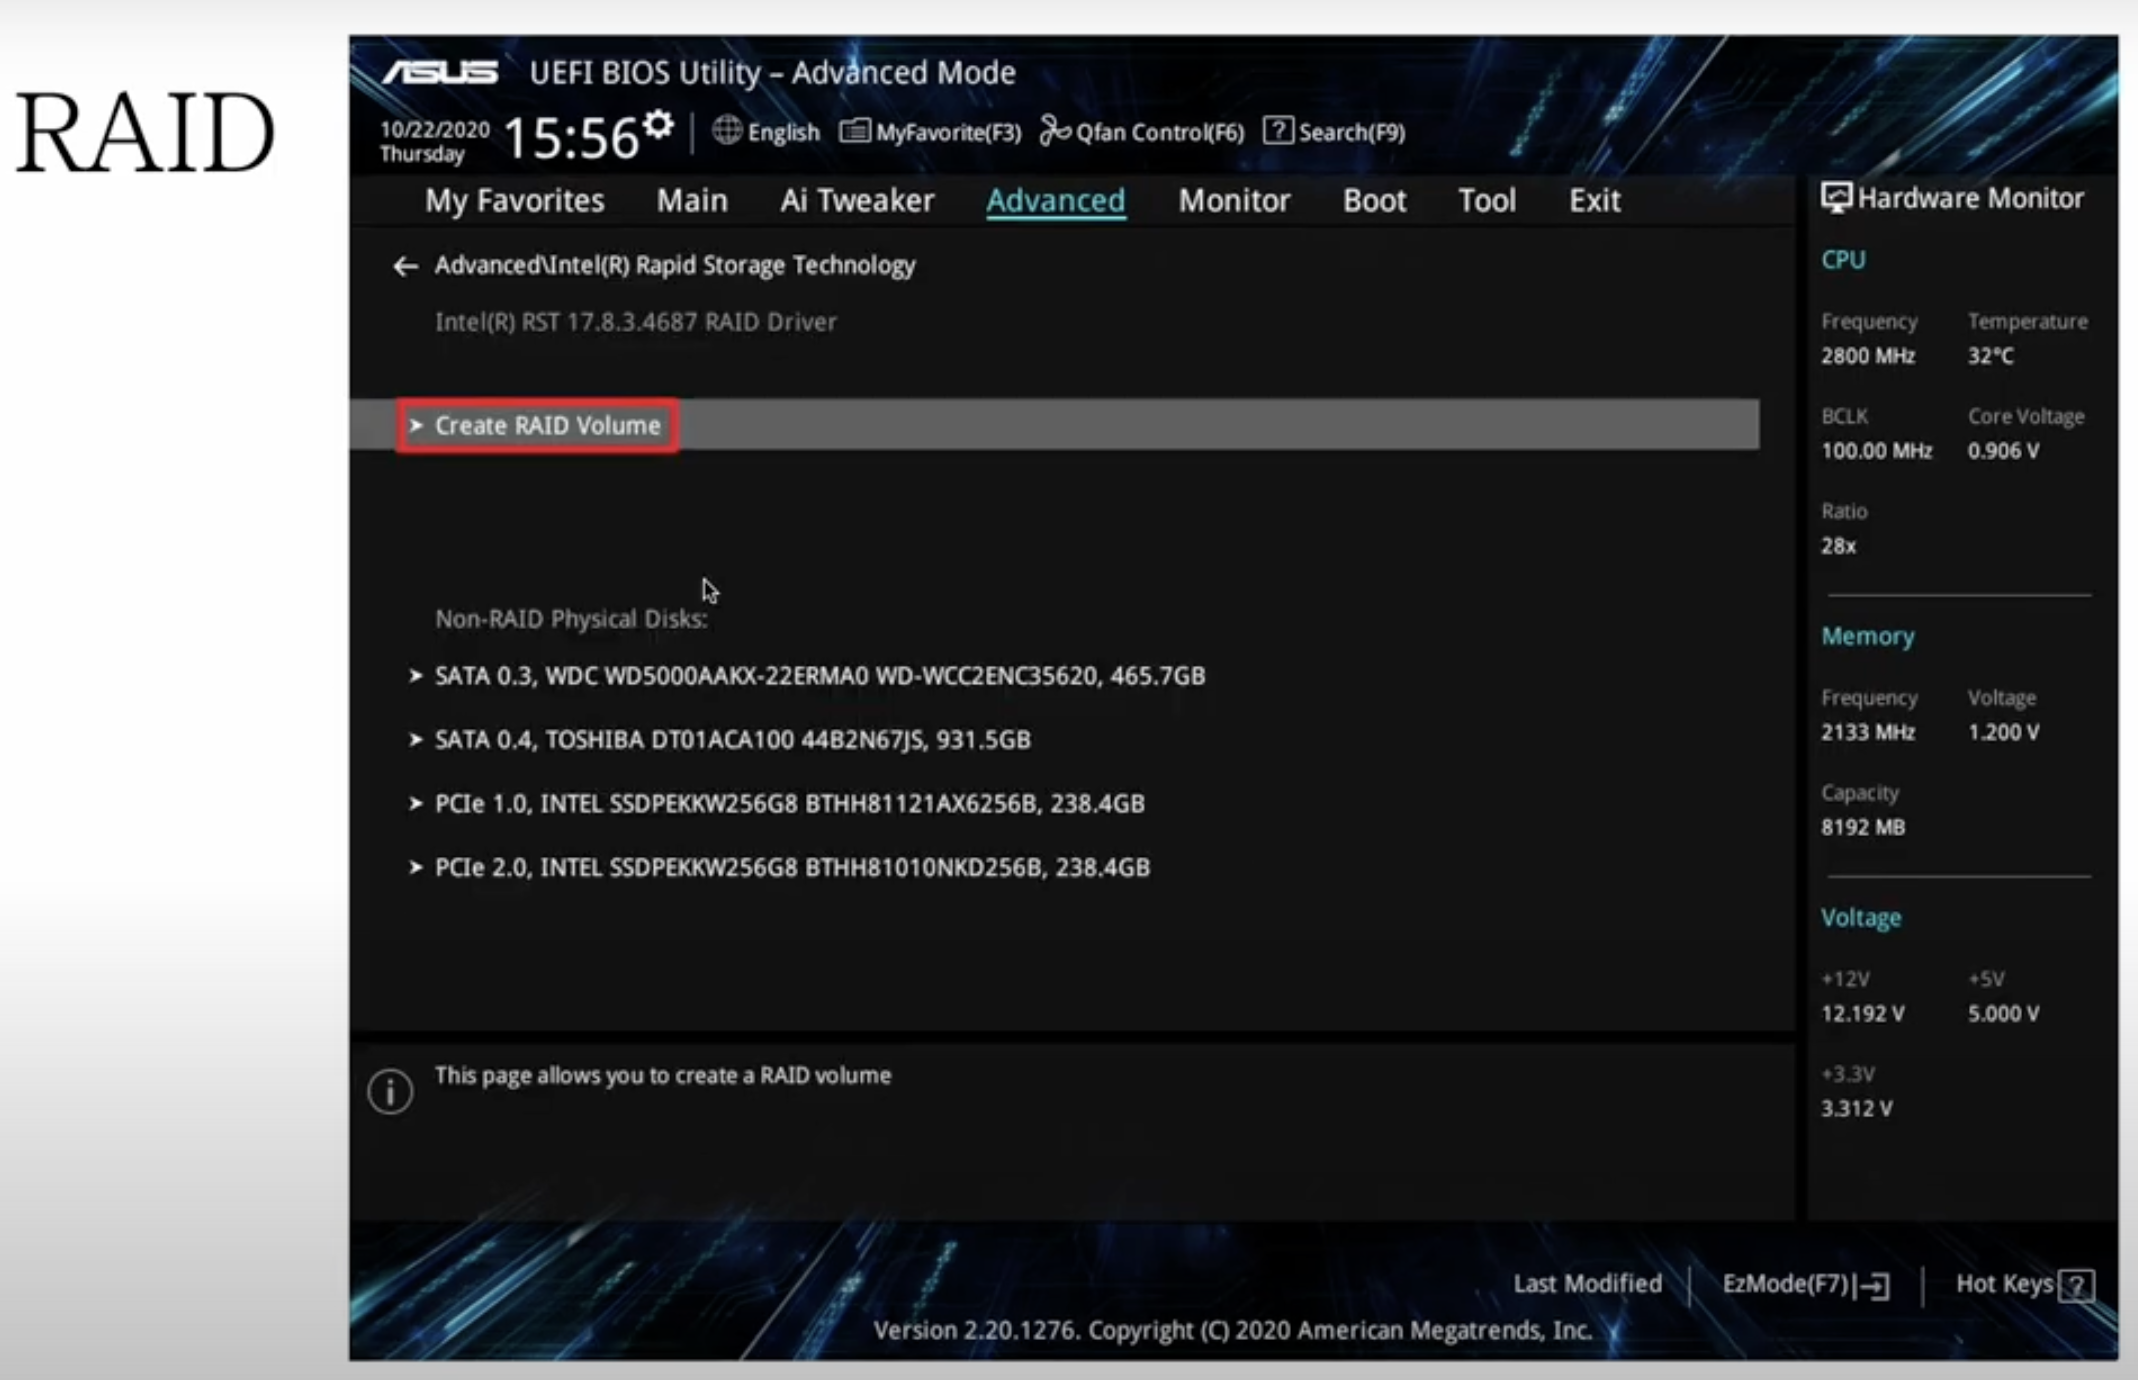Switch to the Main tab
This screenshot has width=2138, height=1380.
tap(692, 201)
